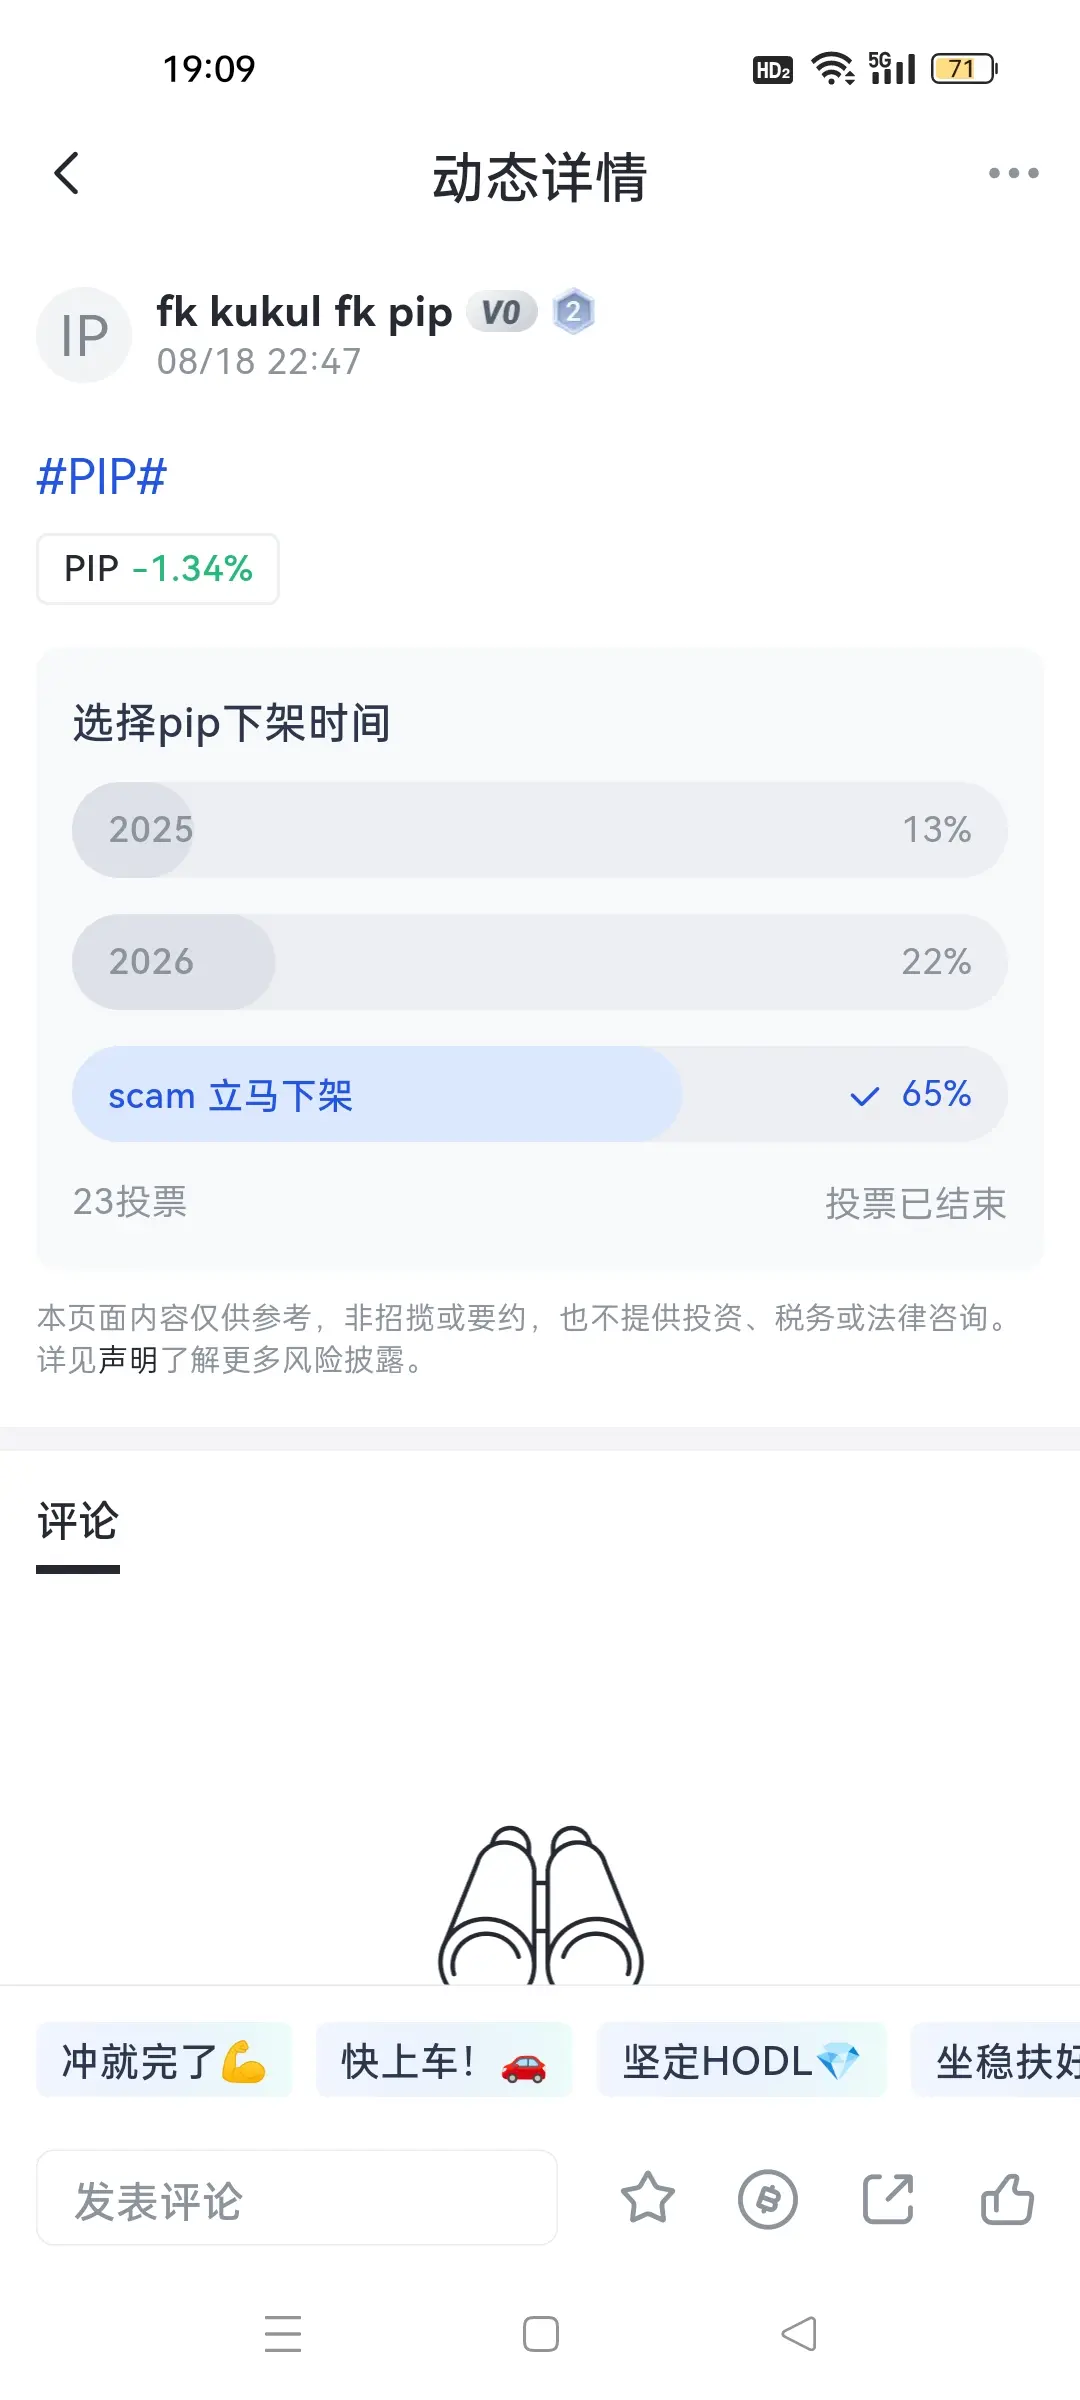Tap the V0 level badge
The height and width of the screenshot is (2400, 1080).
tap(501, 313)
